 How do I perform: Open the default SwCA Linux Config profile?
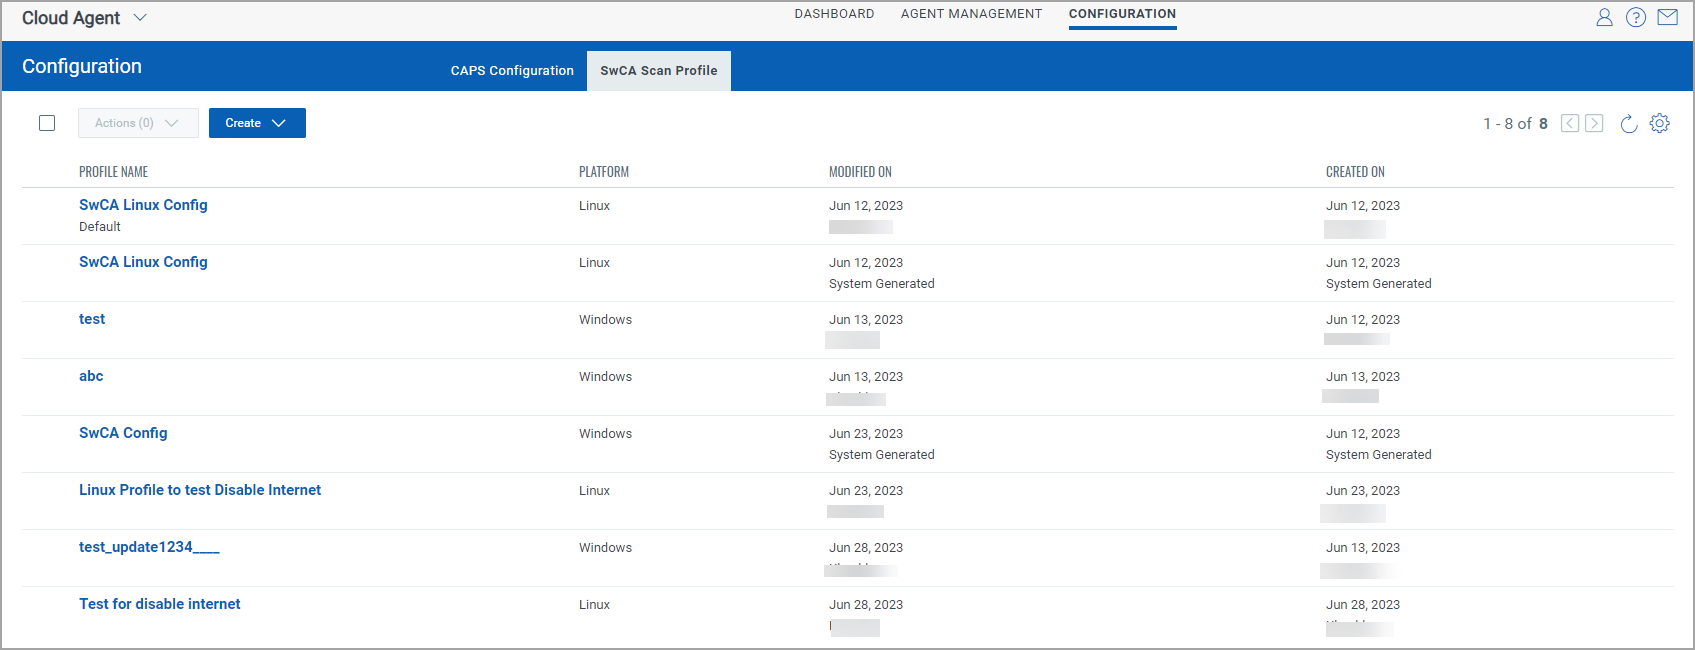point(143,205)
